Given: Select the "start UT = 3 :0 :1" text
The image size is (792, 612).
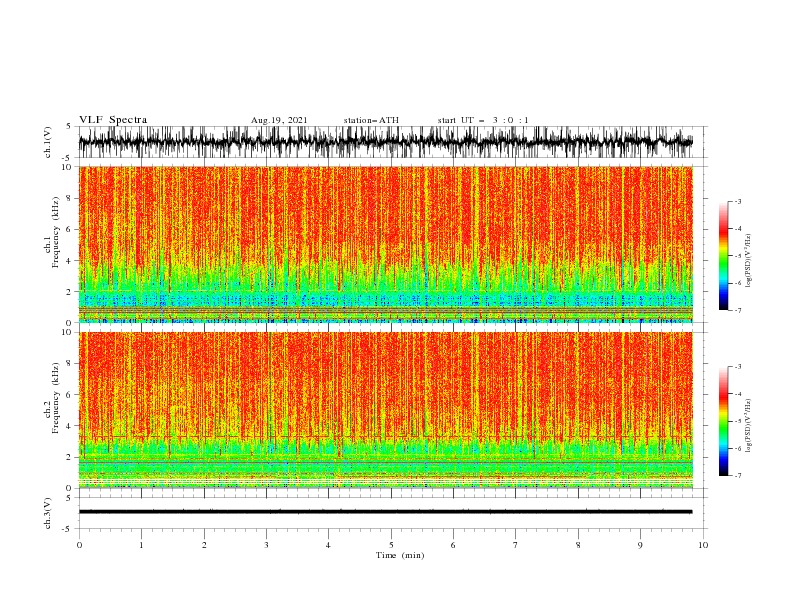Looking at the screenshot, I should [x=483, y=120].
